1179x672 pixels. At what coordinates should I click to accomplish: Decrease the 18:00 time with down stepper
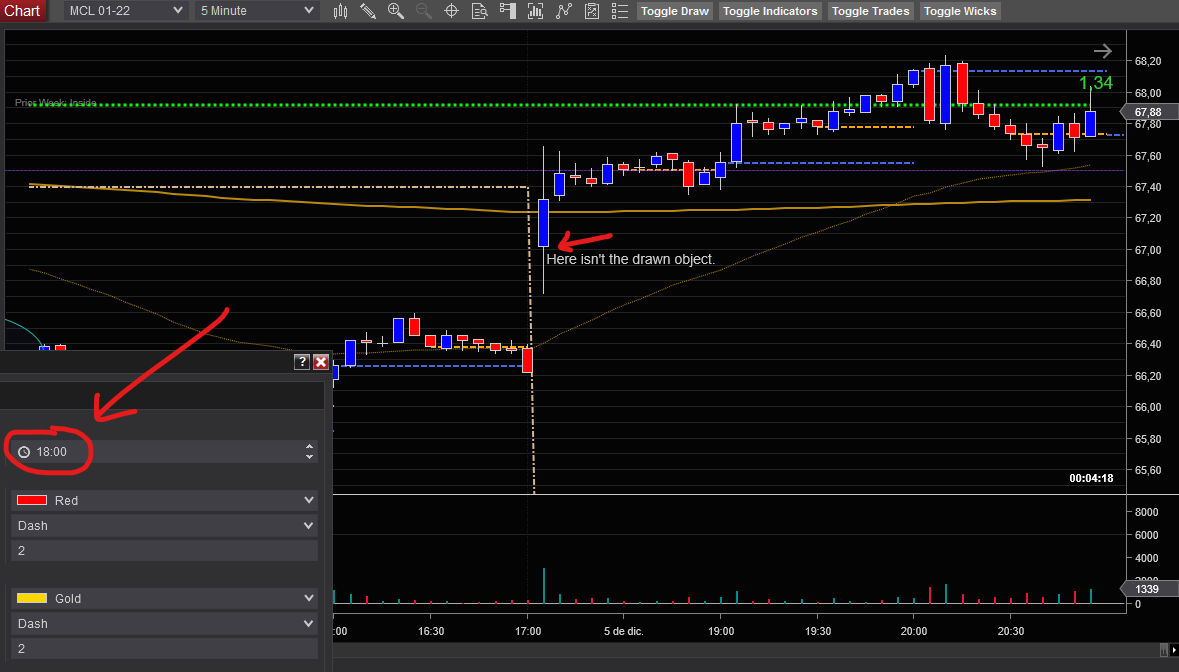tap(309, 456)
